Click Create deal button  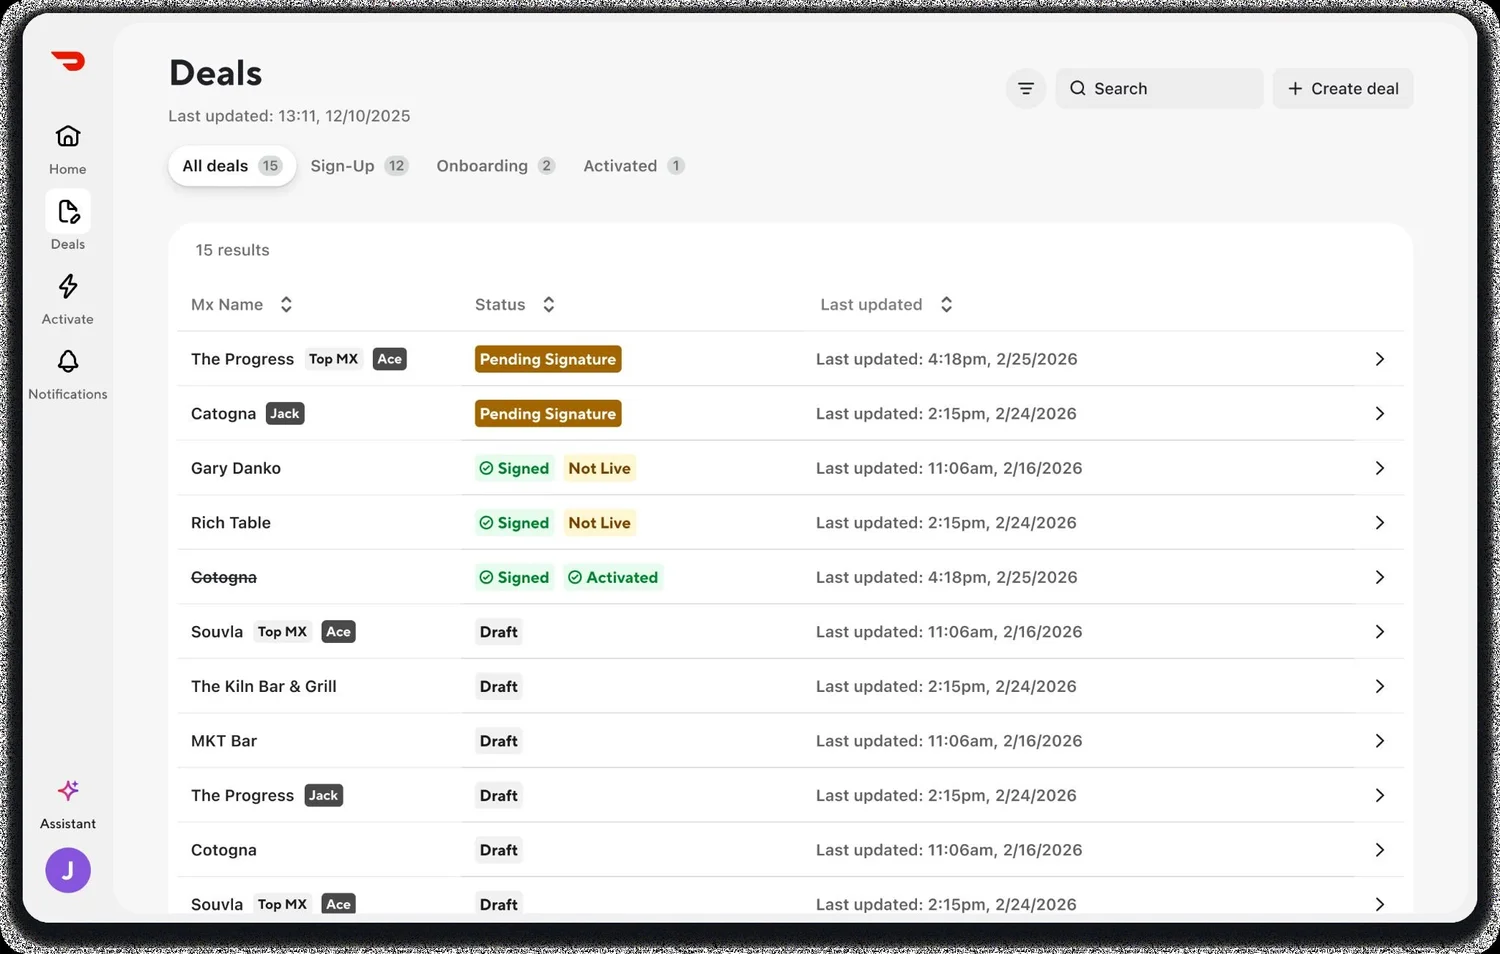(1343, 89)
